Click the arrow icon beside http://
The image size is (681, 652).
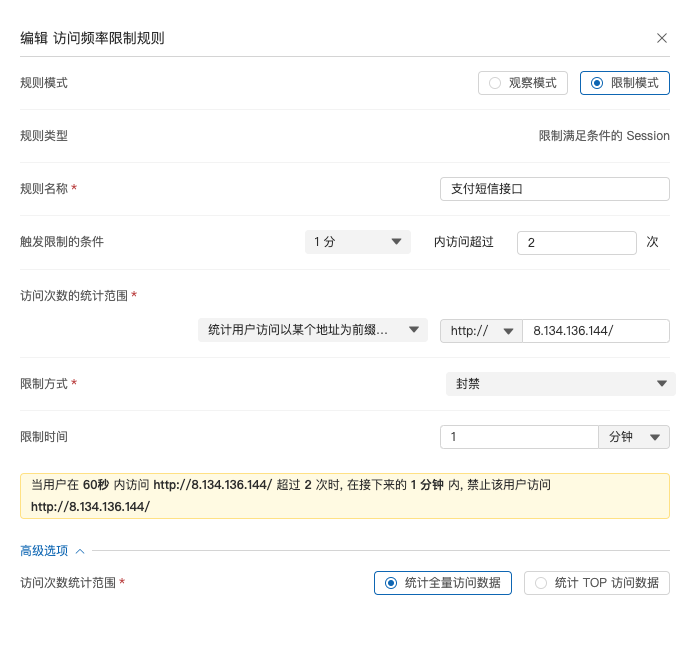point(508,331)
